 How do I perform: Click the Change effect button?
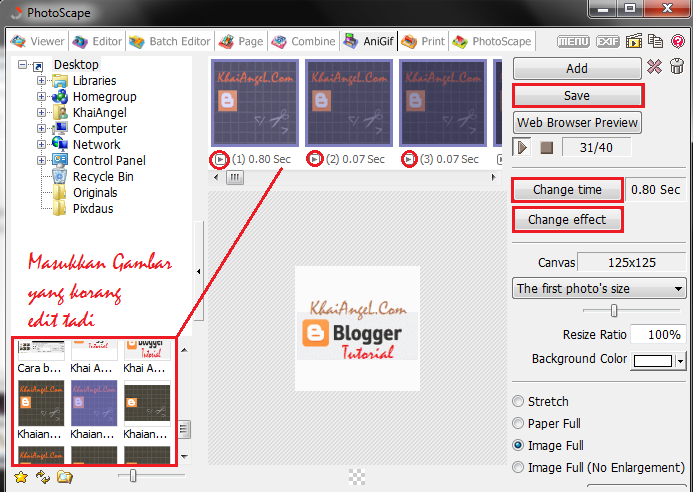pos(567,220)
